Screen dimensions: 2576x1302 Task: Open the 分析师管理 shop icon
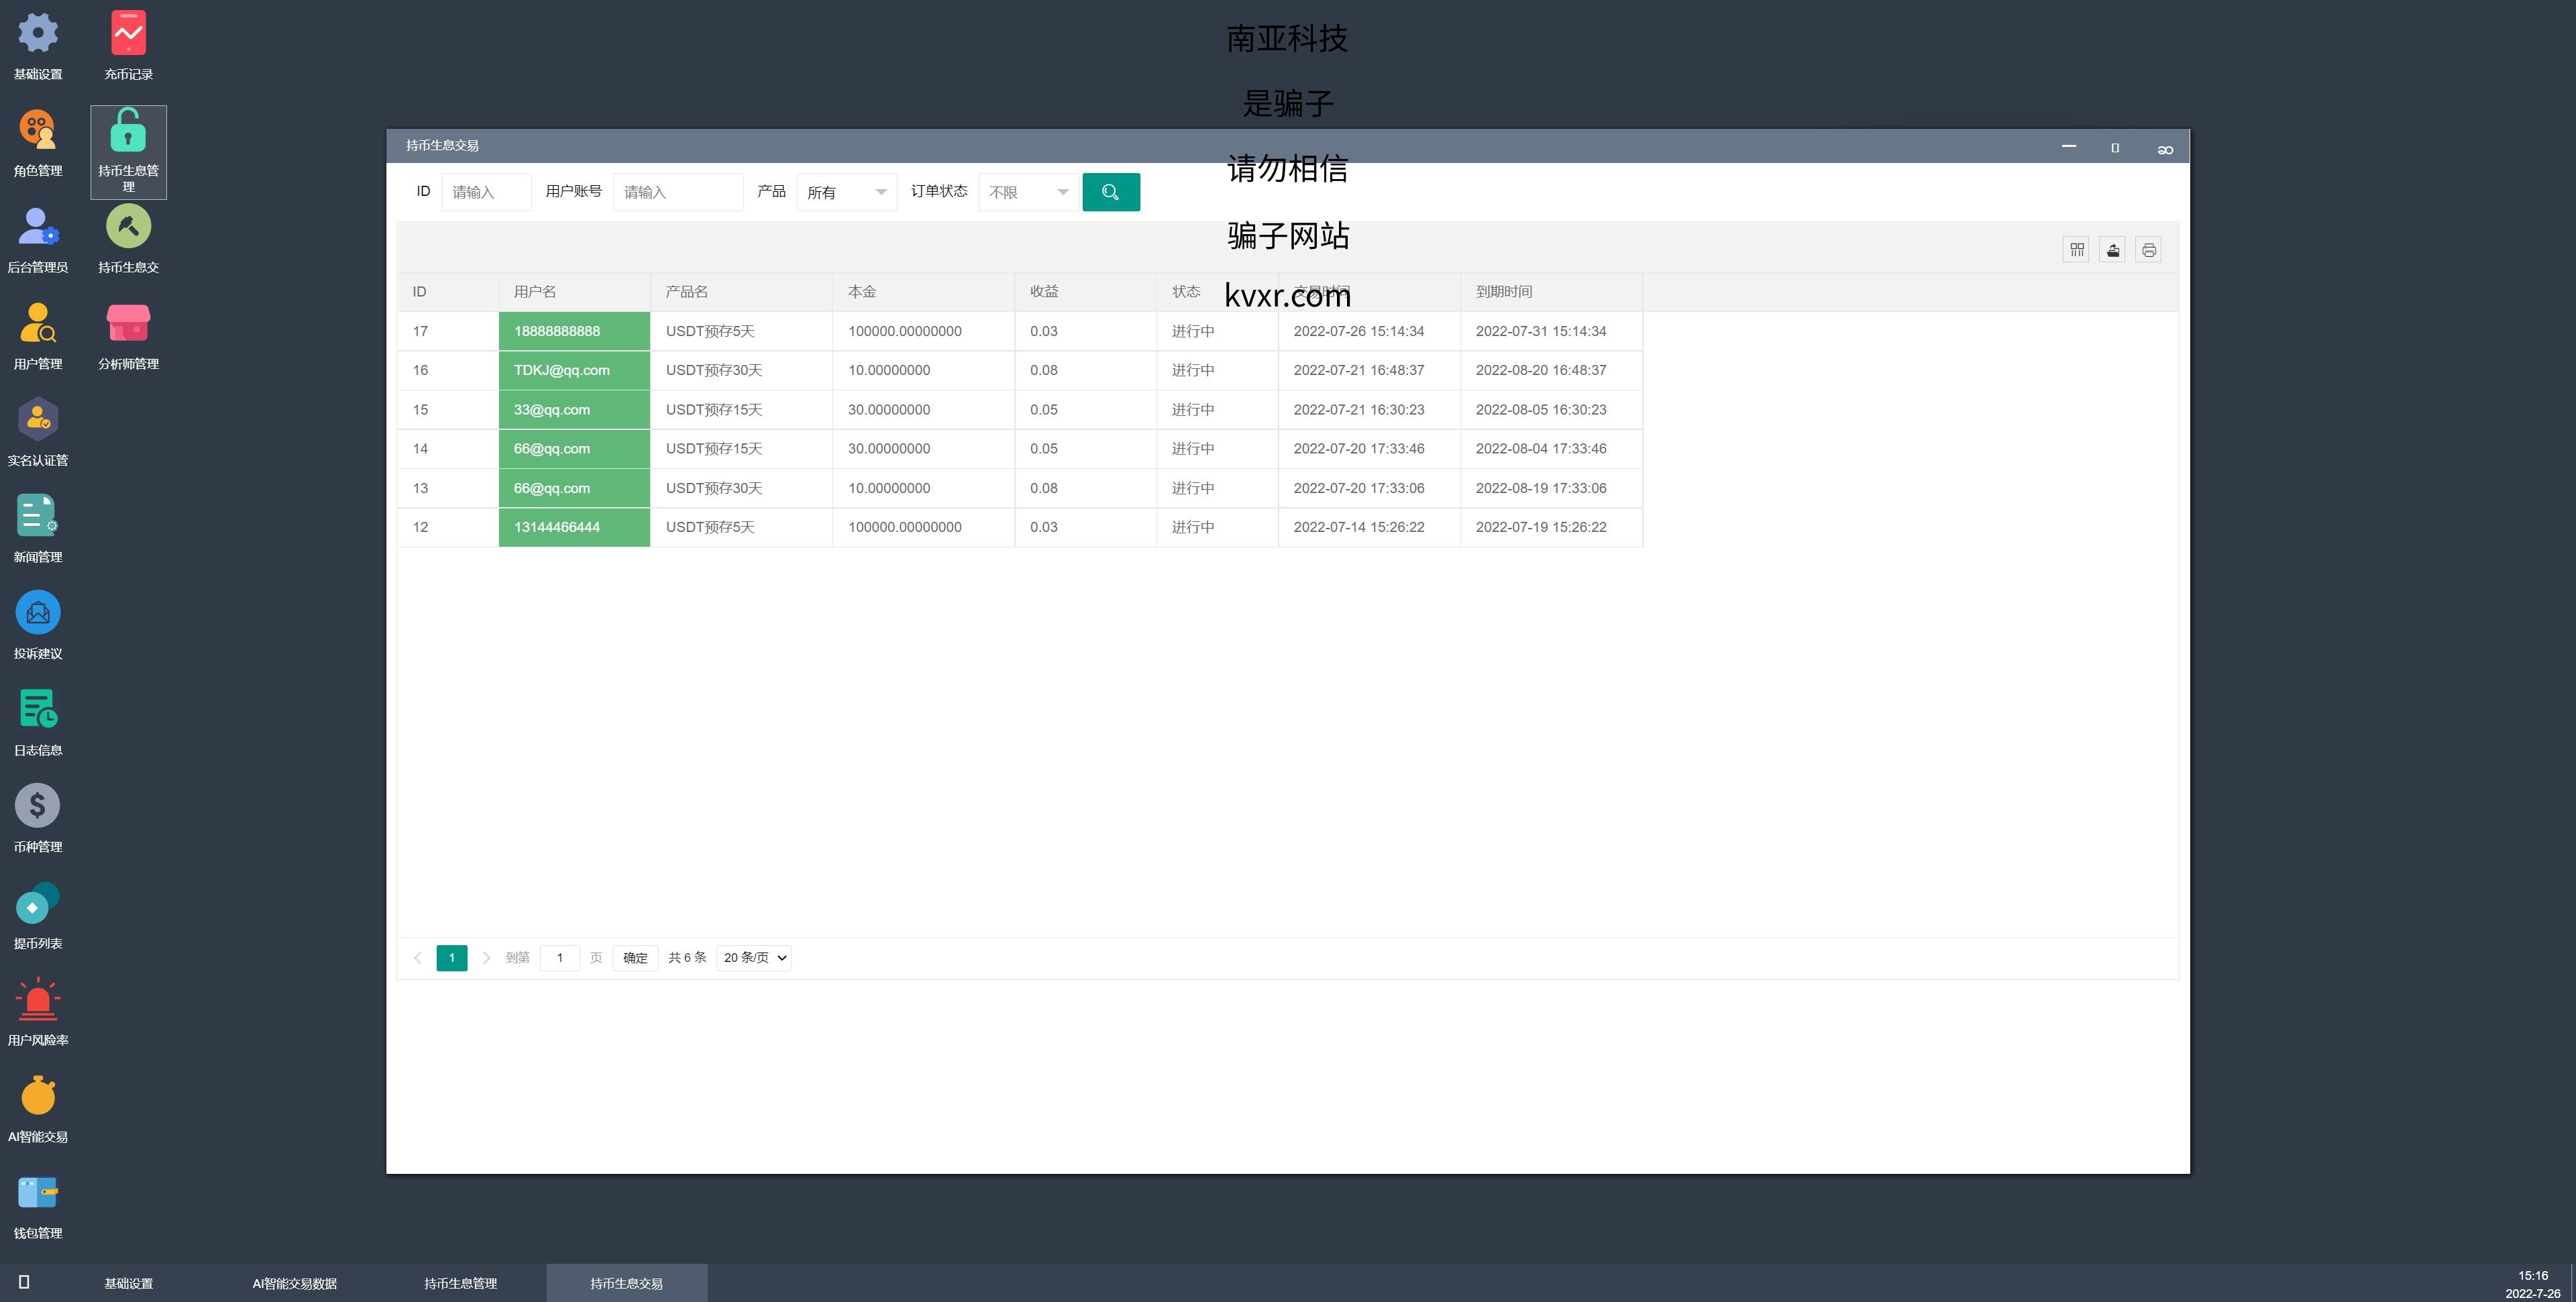click(128, 324)
